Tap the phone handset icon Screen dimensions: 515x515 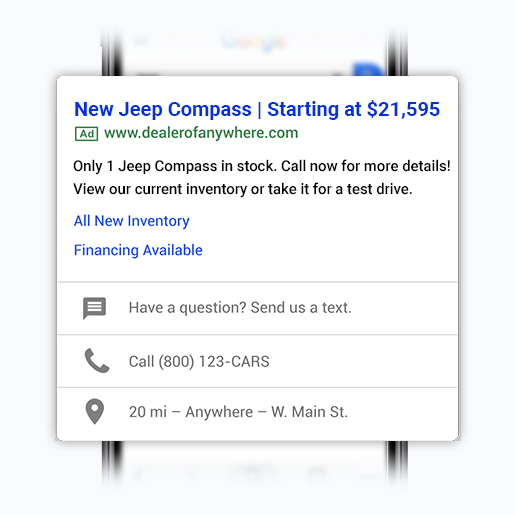click(x=97, y=361)
